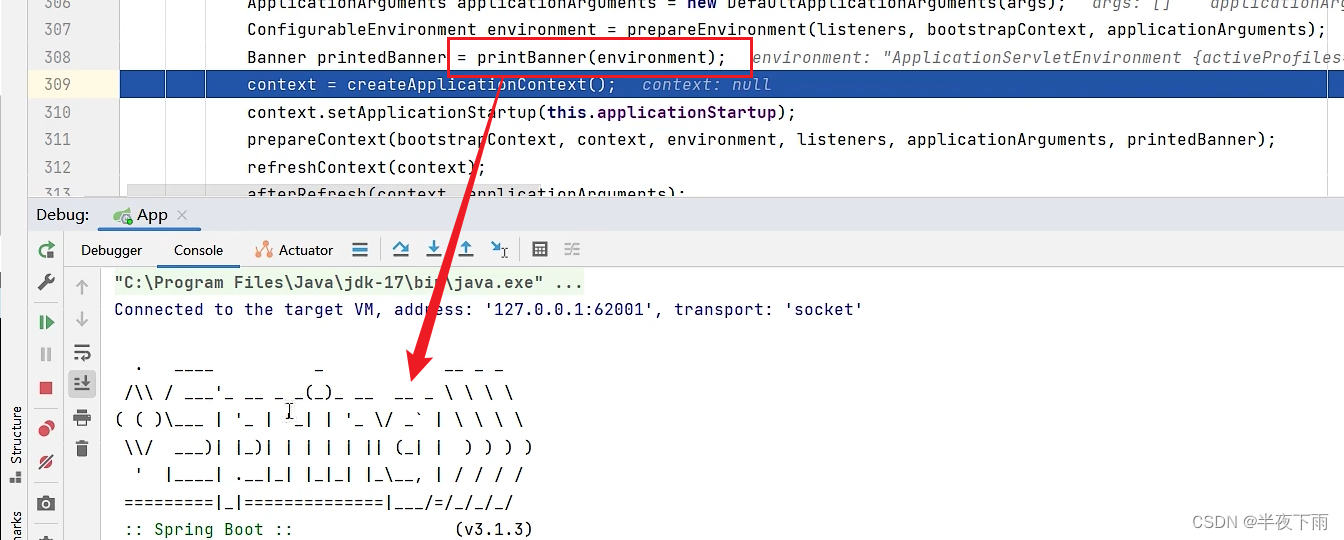This screenshot has height=540, width=1344.
Task: Close the App debug tab
Action: [182, 215]
